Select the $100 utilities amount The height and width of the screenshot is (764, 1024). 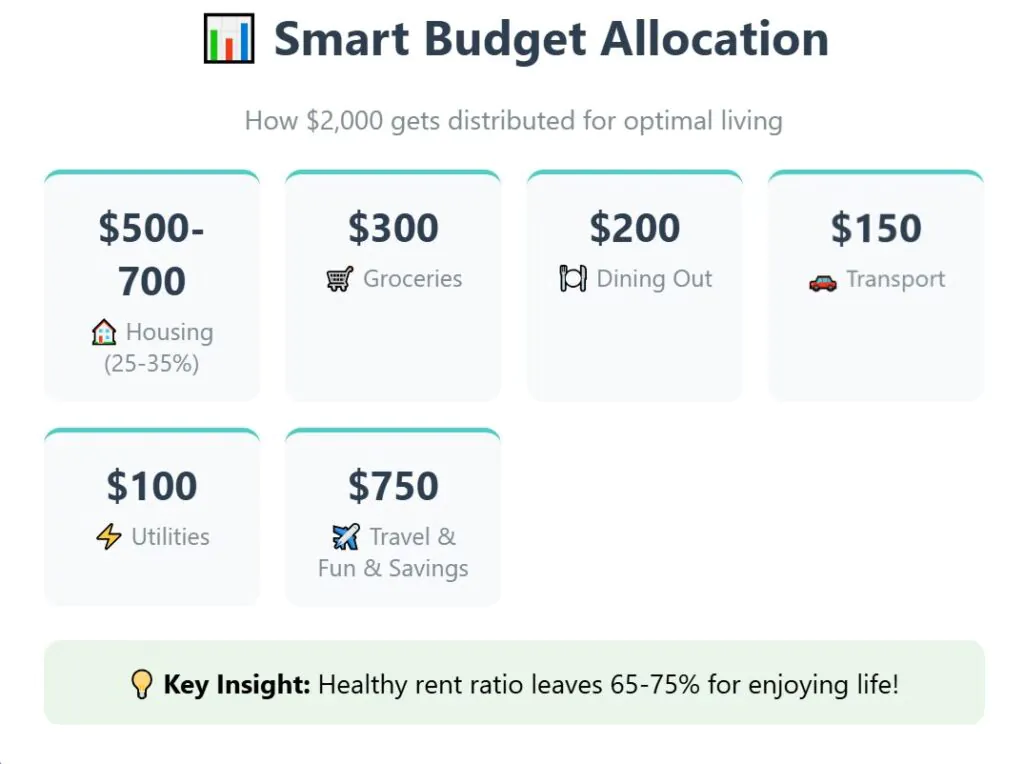pos(152,486)
